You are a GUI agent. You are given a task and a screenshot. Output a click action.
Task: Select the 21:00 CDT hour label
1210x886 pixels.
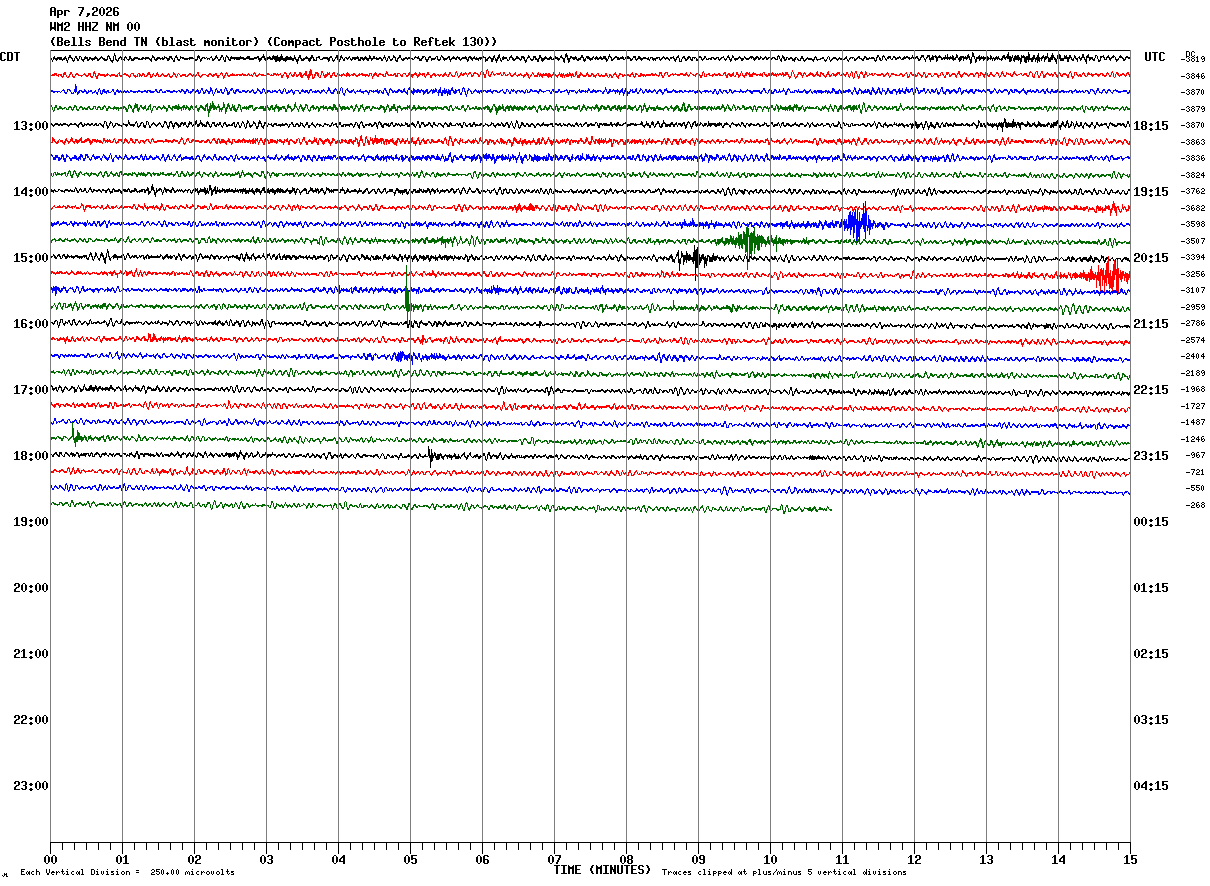pyautogui.click(x=31, y=654)
